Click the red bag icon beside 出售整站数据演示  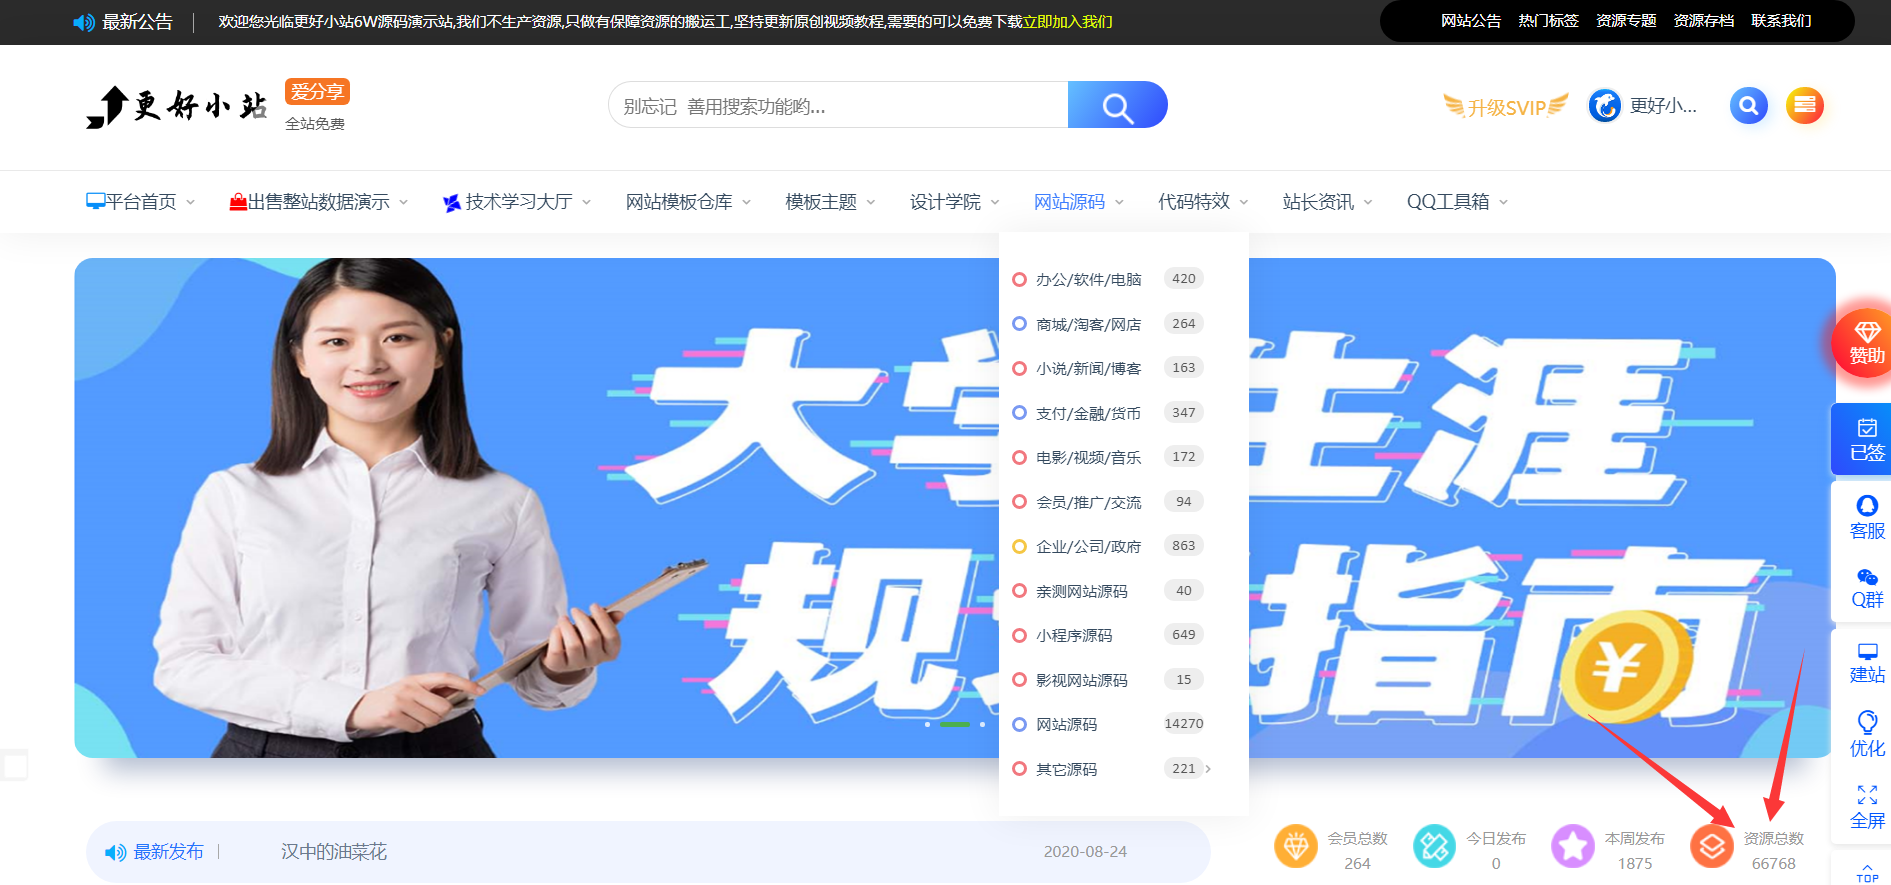pos(238,202)
